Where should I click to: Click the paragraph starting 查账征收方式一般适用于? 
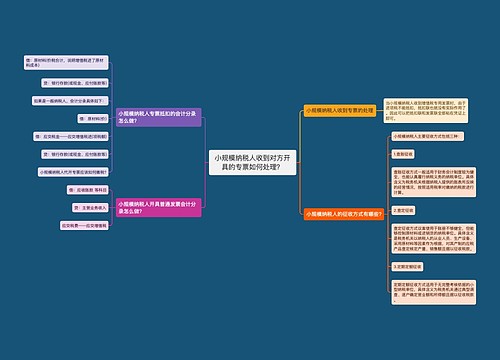434,182
